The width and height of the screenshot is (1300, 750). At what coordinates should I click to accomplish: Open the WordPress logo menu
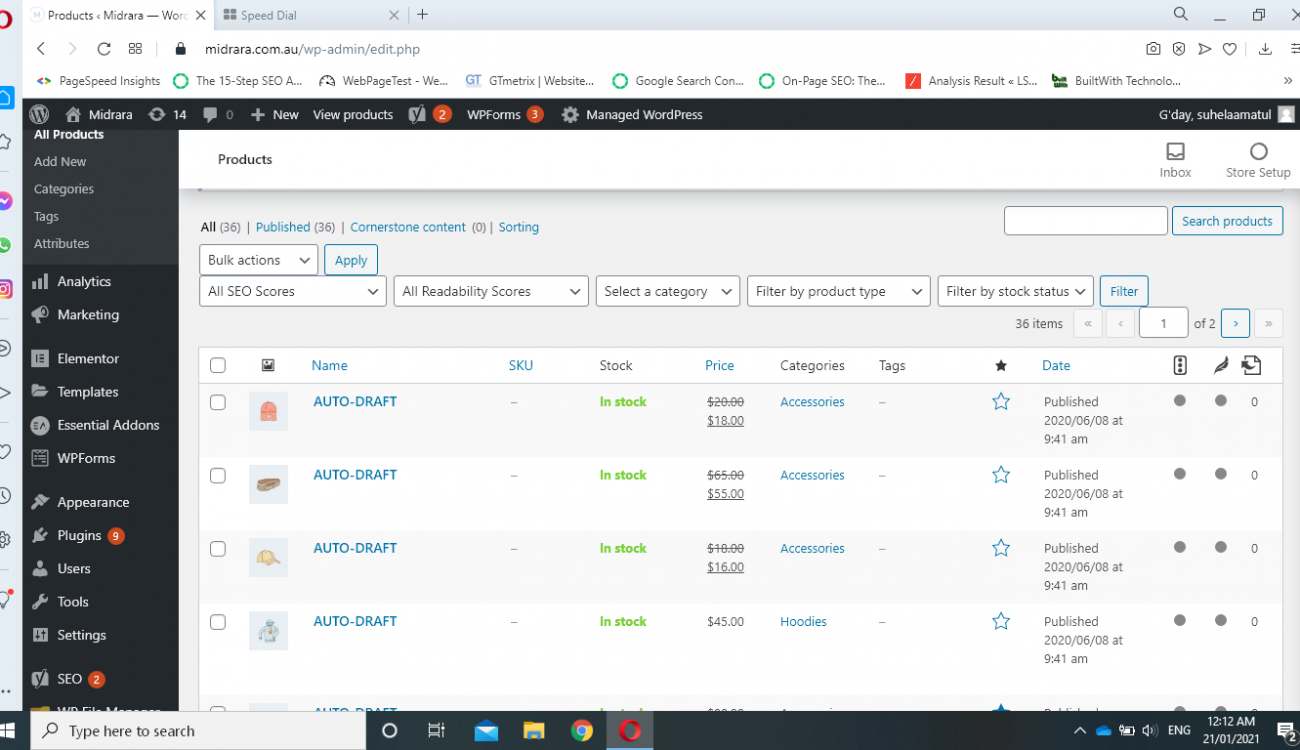tap(39, 115)
